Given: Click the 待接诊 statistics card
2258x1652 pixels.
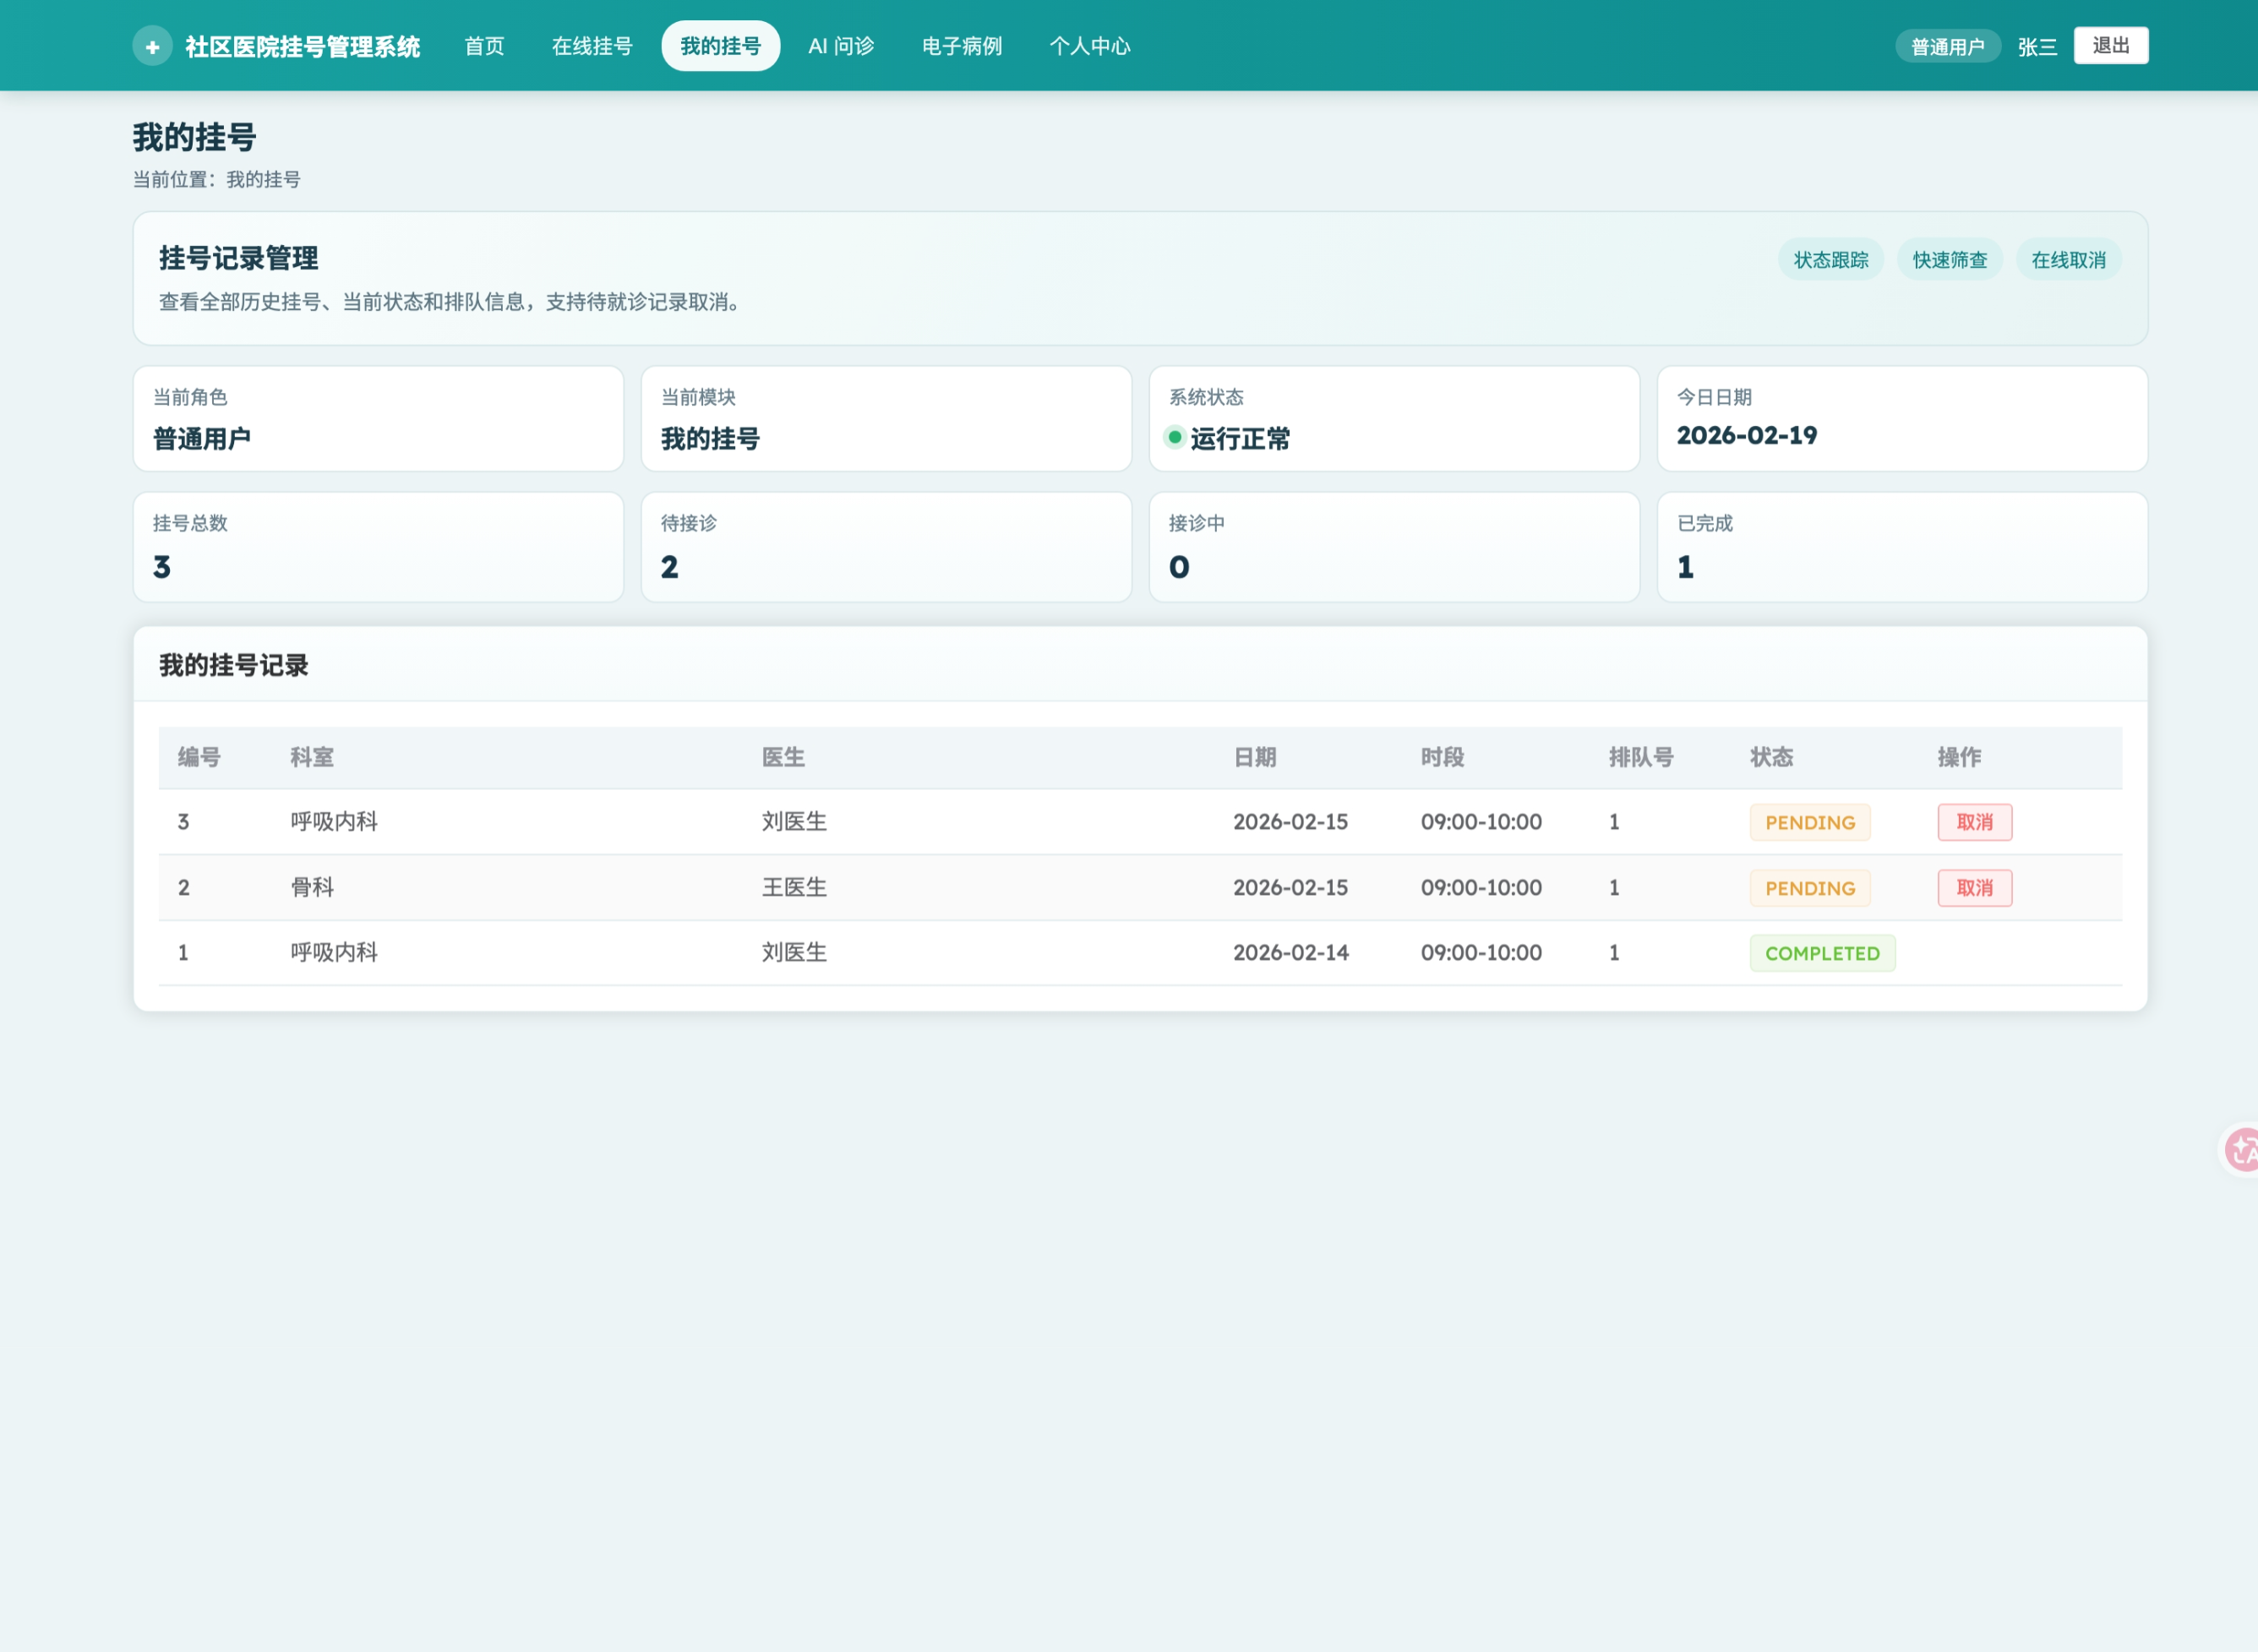Looking at the screenshot, I should tap(885, 547).
